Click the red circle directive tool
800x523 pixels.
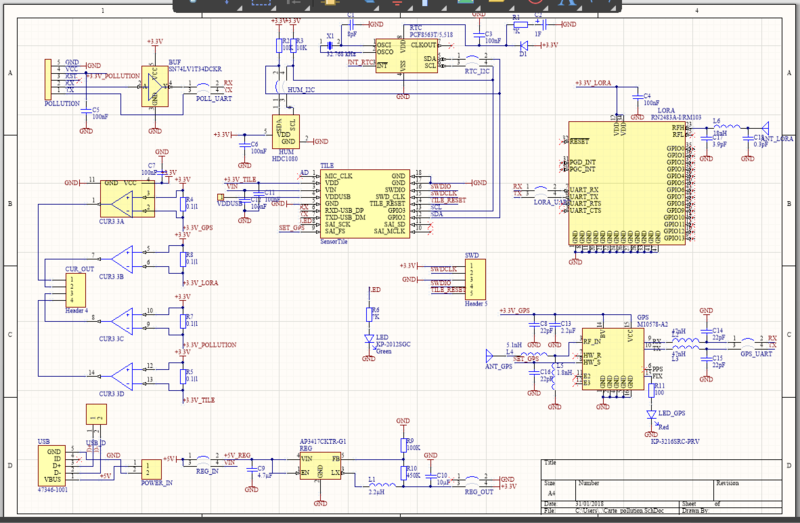coord(534,3)
